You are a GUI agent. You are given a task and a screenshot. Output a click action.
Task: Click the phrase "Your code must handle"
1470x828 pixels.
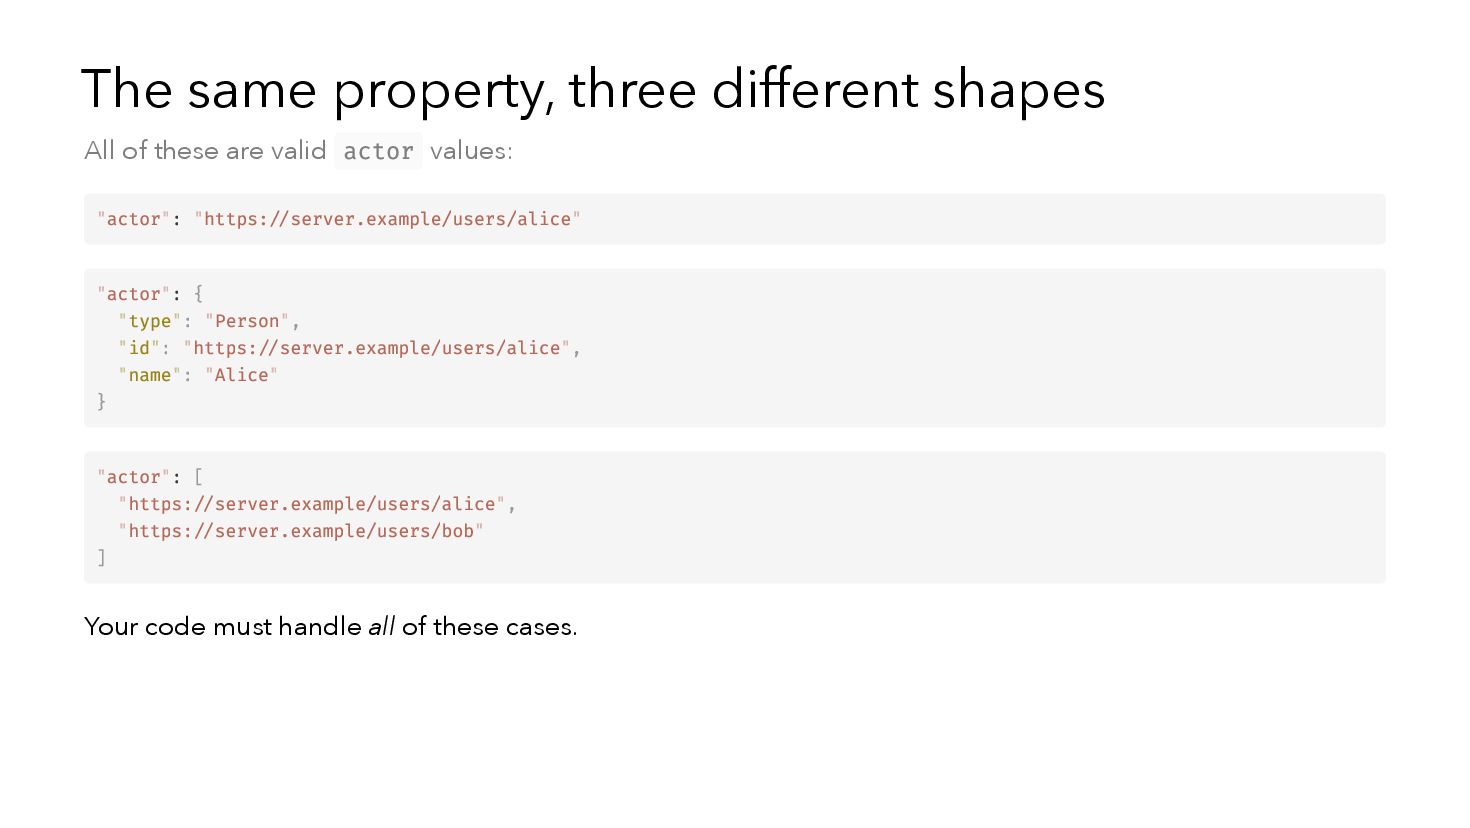[222, 627]
